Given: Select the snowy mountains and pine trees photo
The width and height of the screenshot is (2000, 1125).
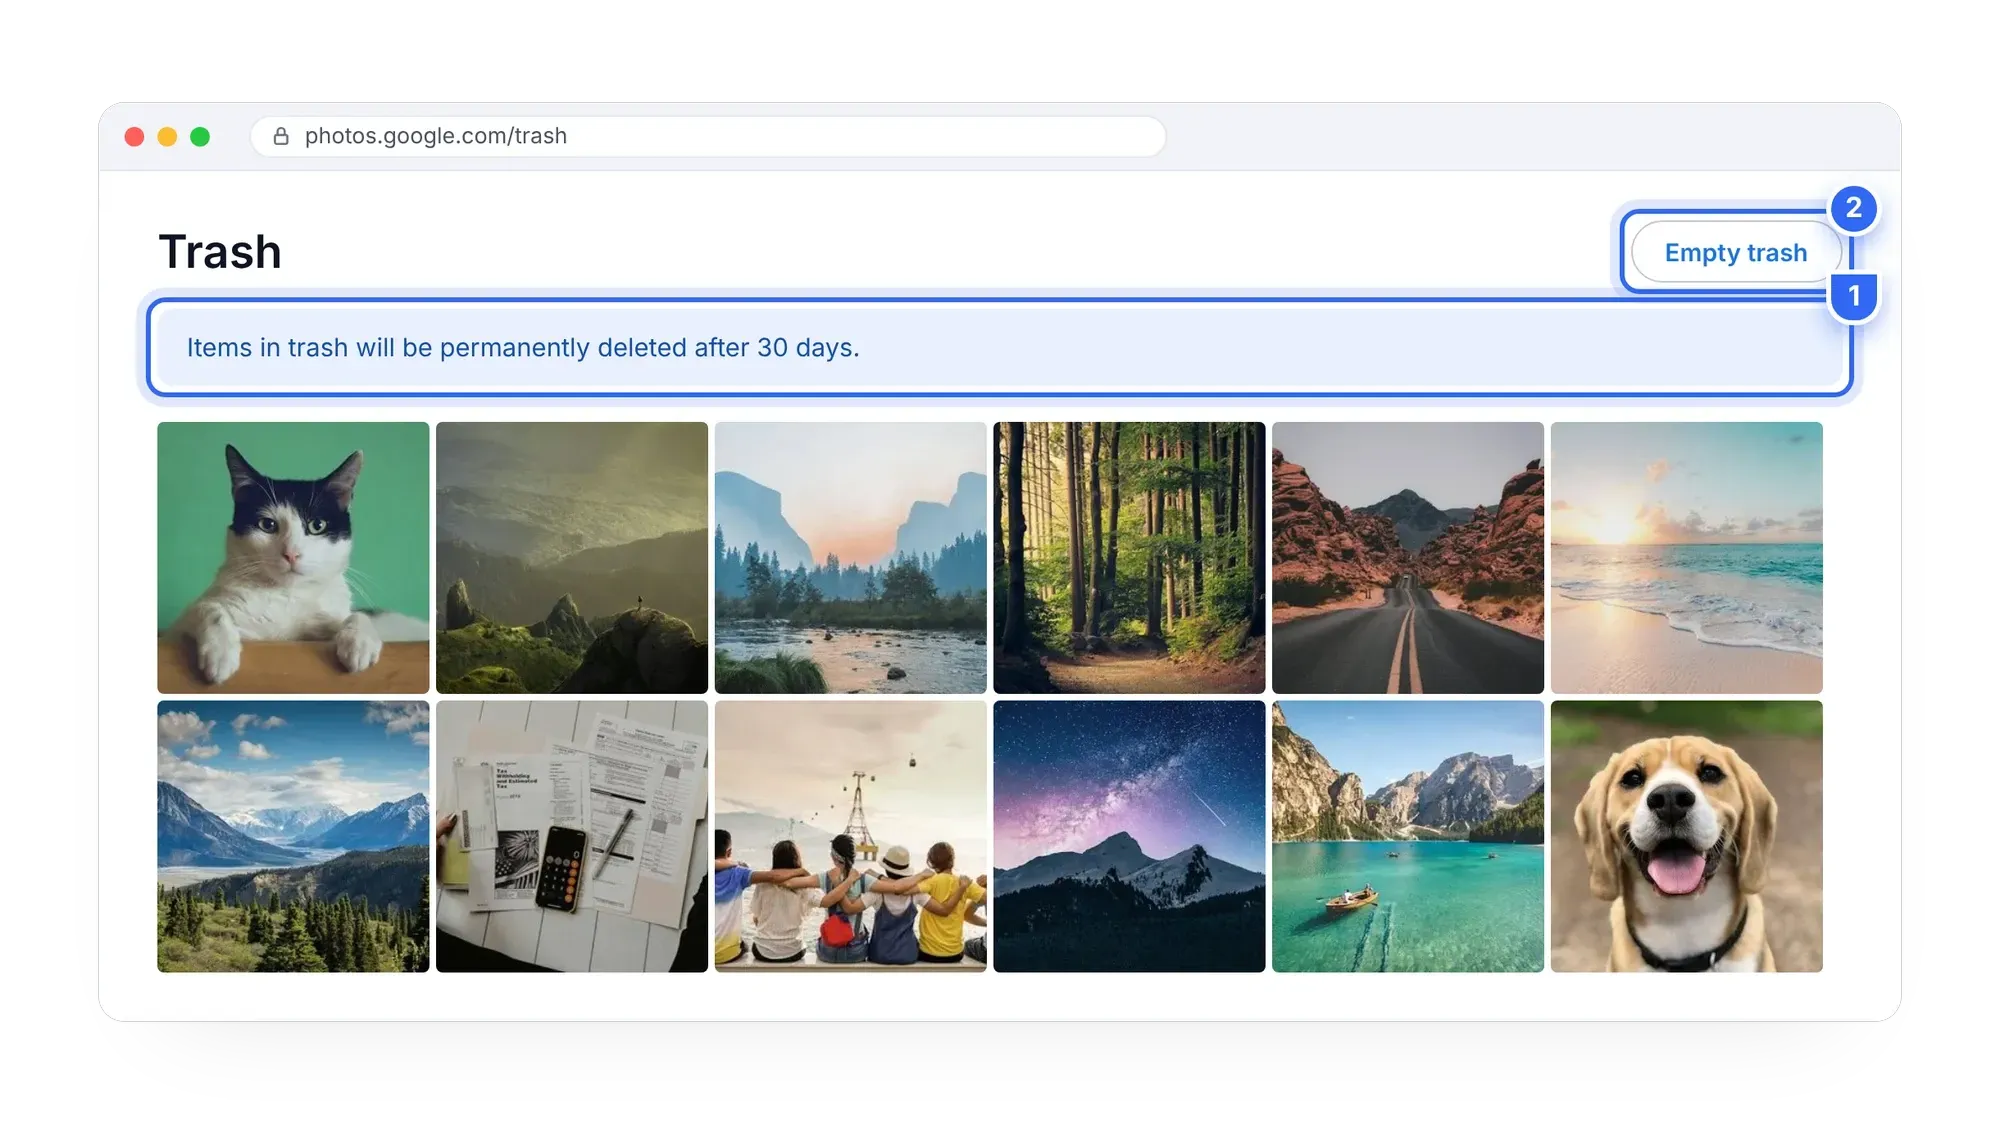Looking at the screenshot, I should pyautogui.click(x=293, y=836).
